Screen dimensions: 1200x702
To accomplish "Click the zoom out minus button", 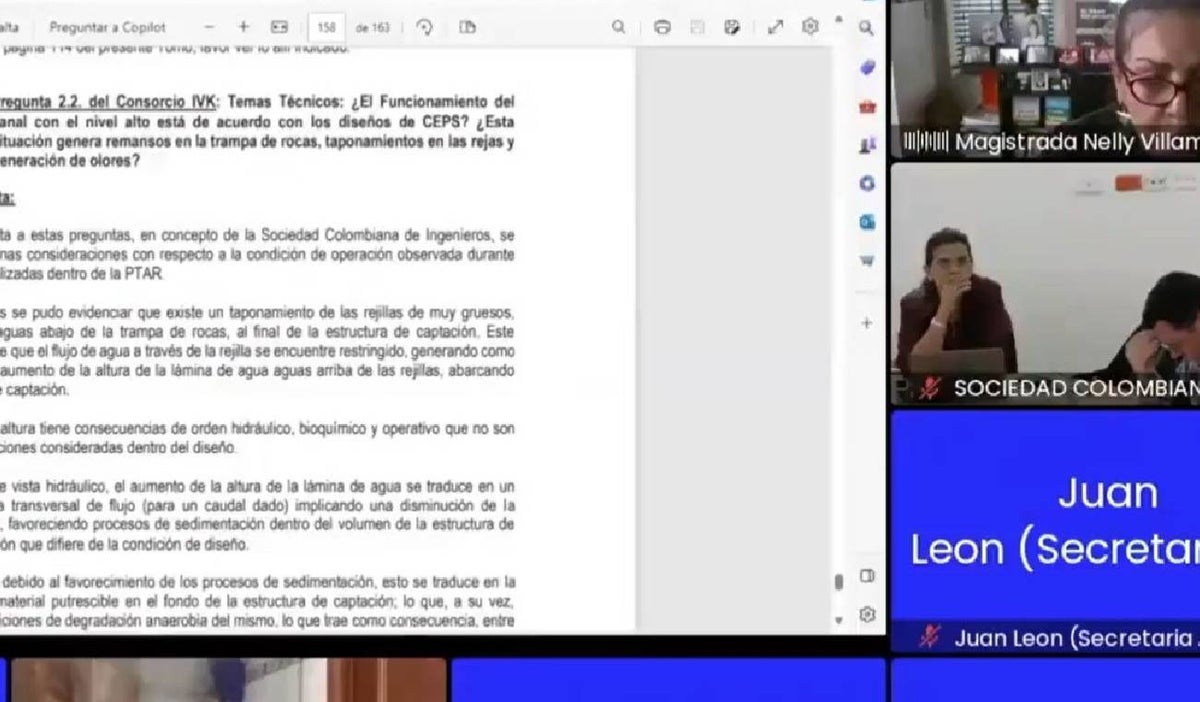I will click(x=208, y=27).
